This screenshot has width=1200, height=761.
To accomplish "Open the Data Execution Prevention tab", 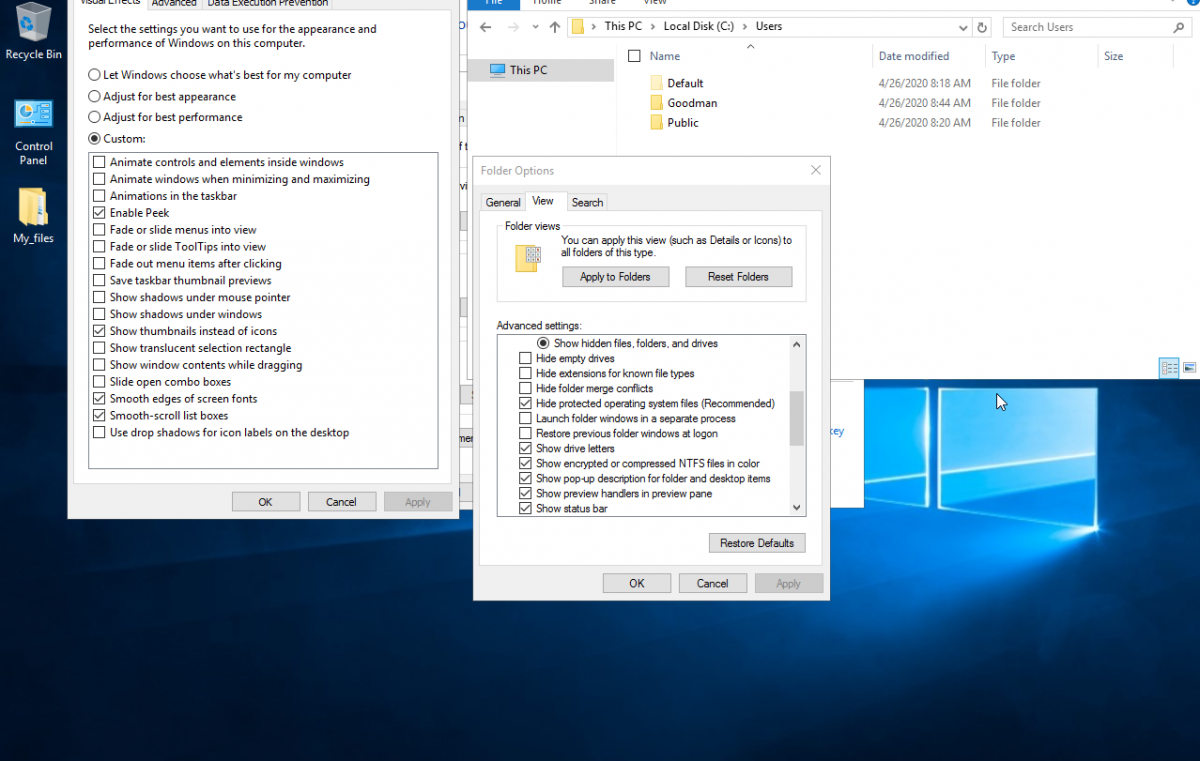I will 267,4.
